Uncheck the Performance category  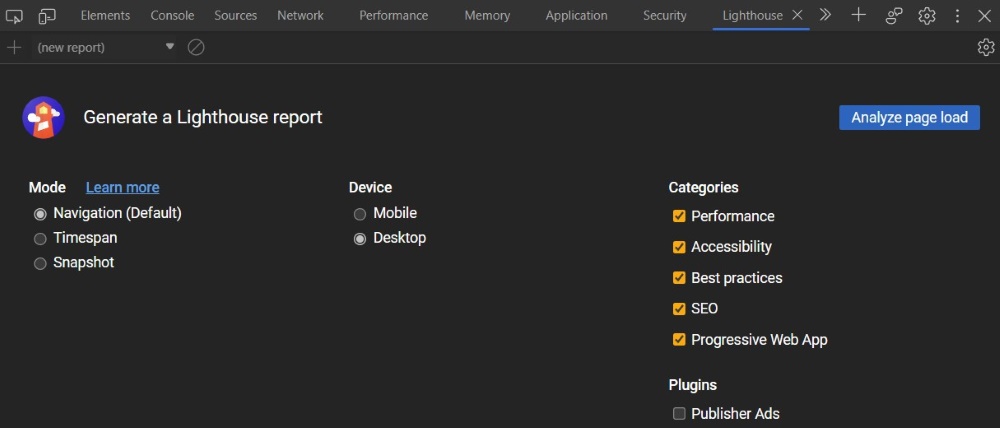click(679, 216)
